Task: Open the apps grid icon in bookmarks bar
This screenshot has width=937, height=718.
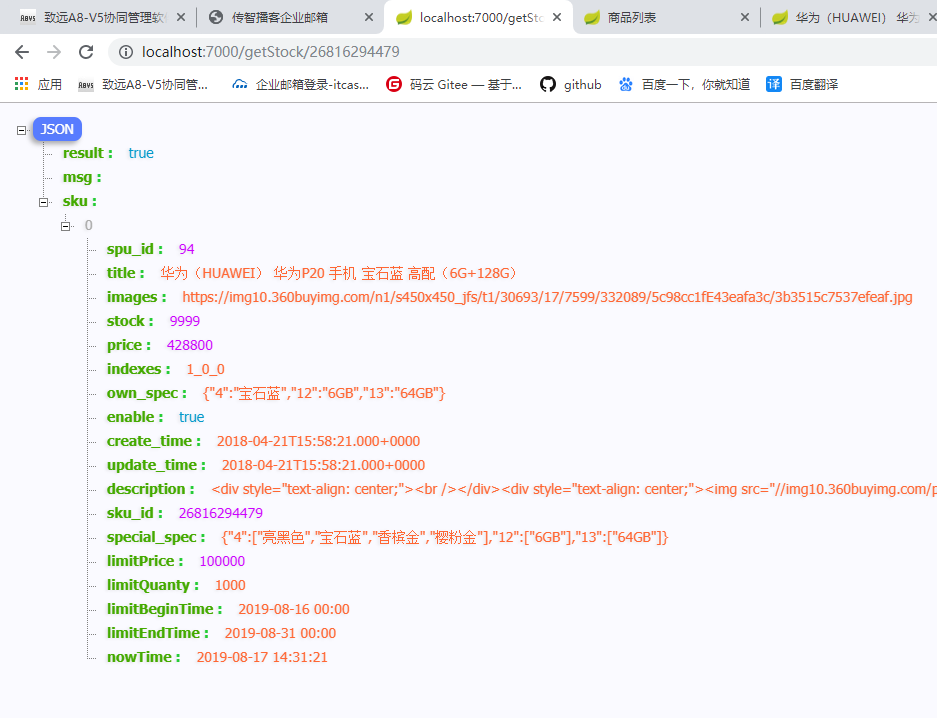Action: pos(22,84)
